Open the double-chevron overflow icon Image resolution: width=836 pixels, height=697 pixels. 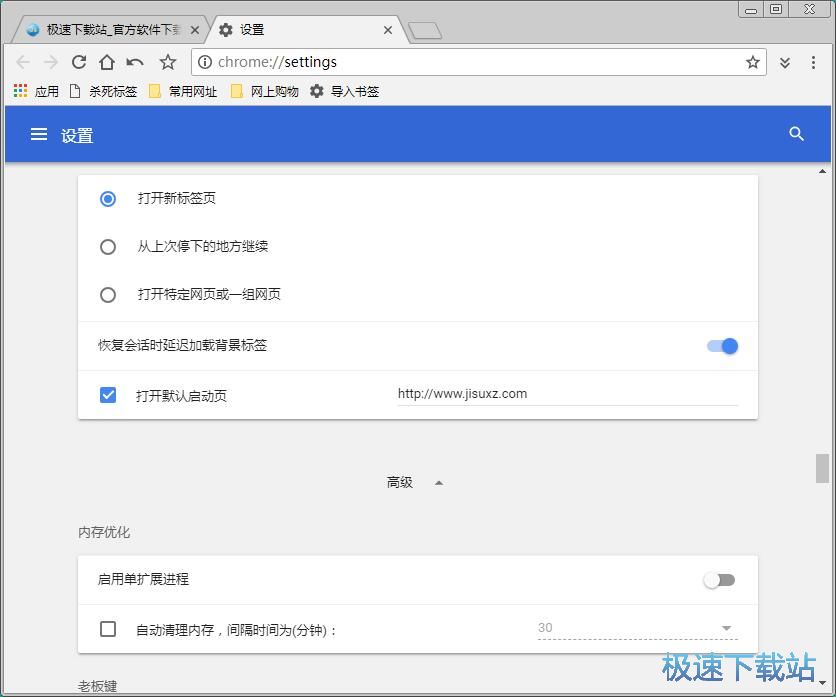tap(785, 62)
